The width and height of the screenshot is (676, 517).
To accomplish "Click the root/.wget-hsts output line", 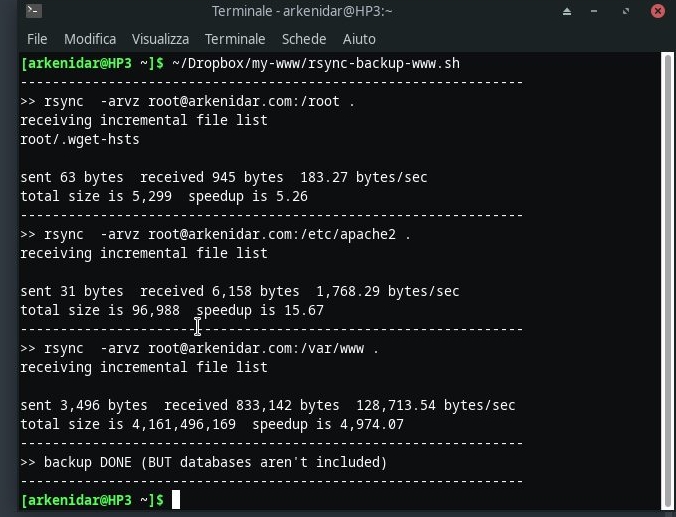I will click(x=80, y=139).
